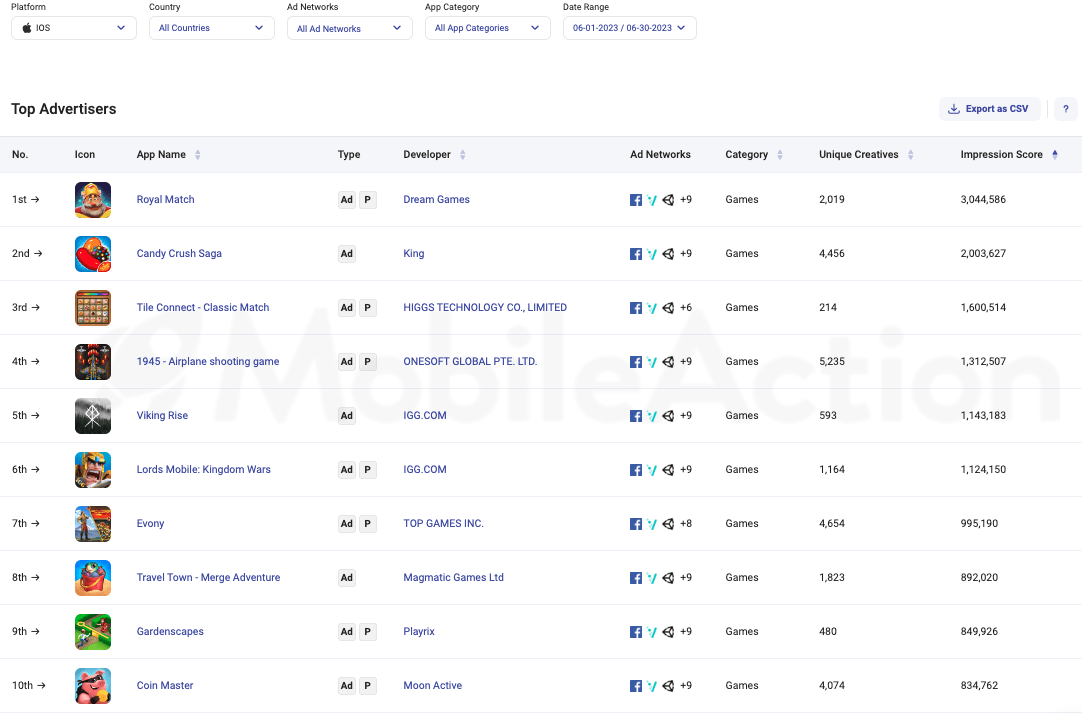
Task: Click the Tile Connect app icon
Action: (92, 308)
